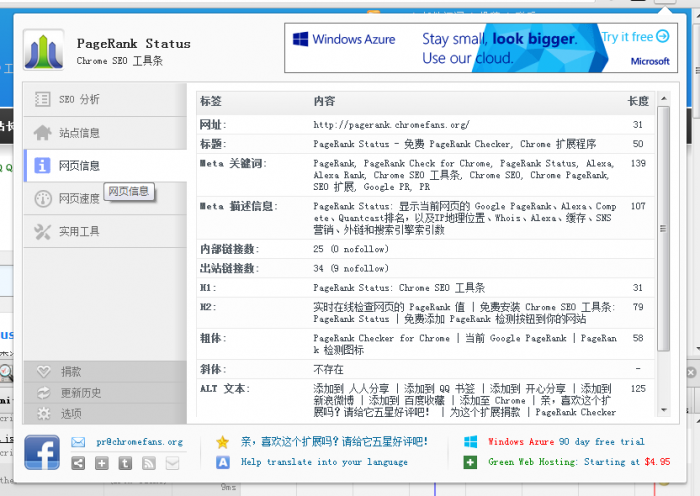The height and width of the screenshot is (496, 700).
Task: Click the green plus hosting icon
Action: click(x=470, y=462)
